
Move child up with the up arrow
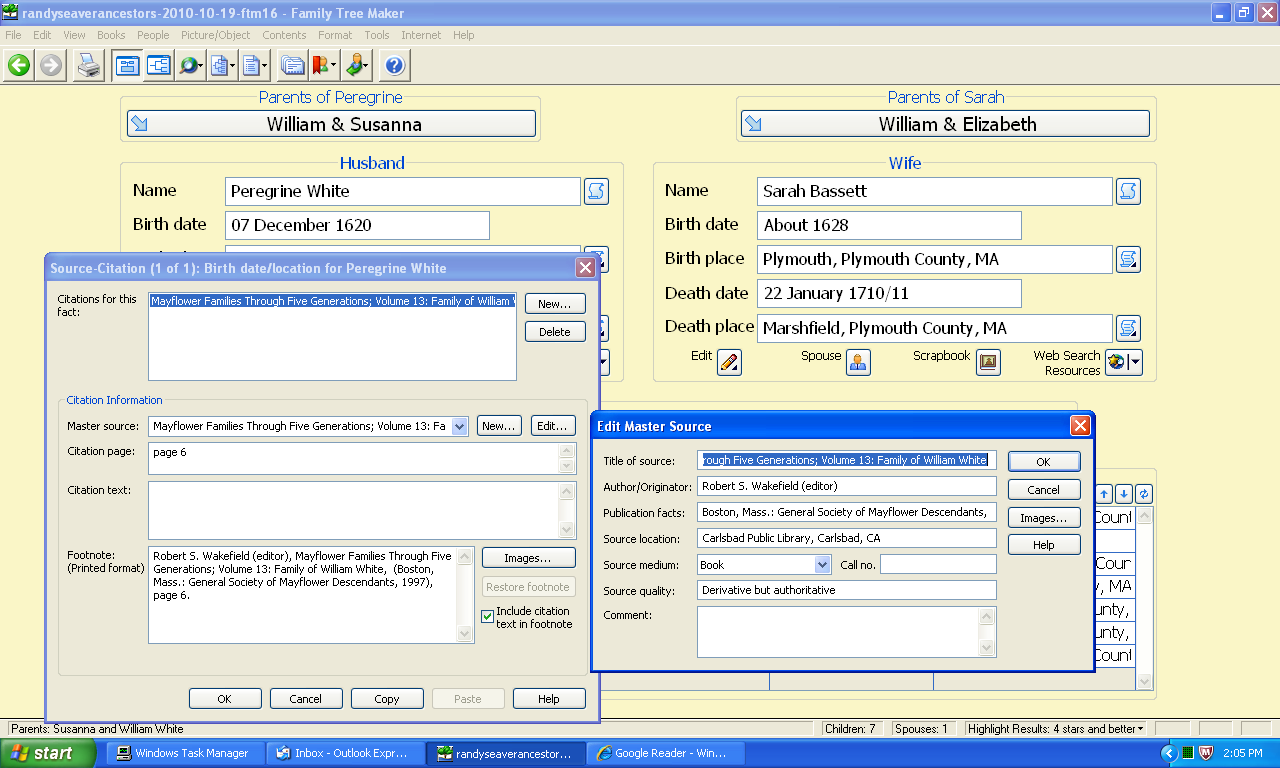coord(1104,494)
